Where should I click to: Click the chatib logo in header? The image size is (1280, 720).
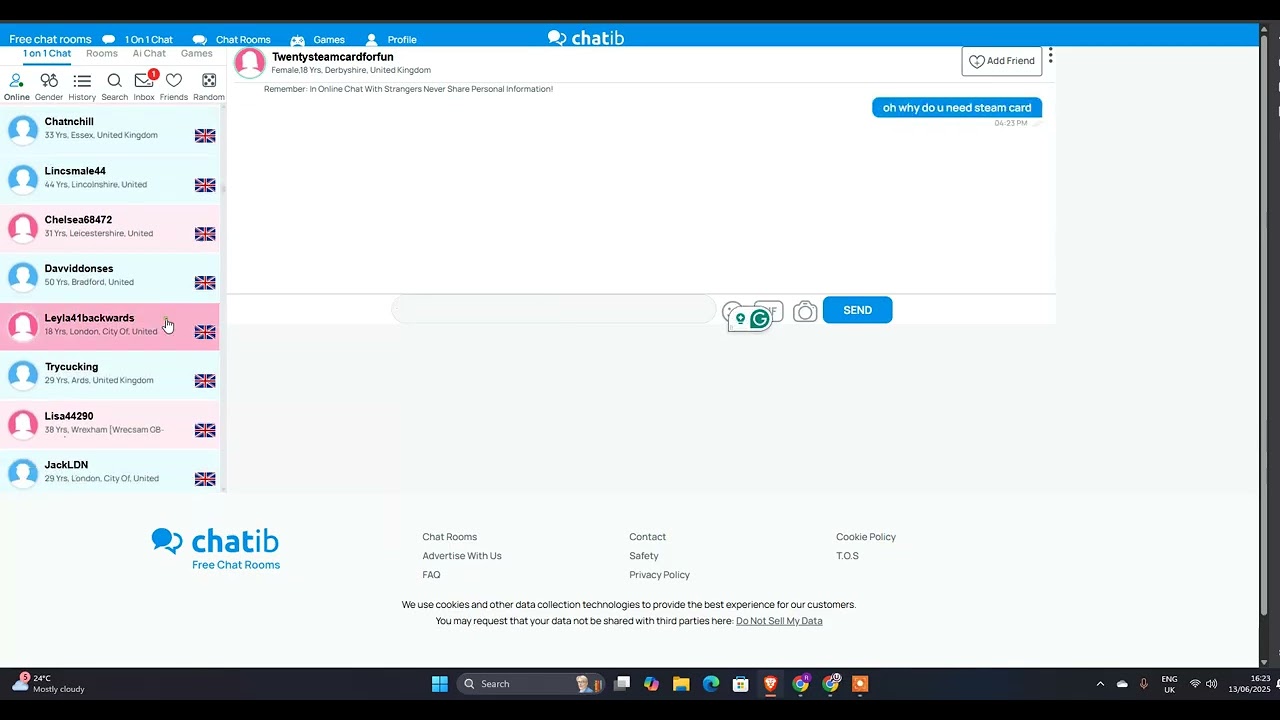586,38
